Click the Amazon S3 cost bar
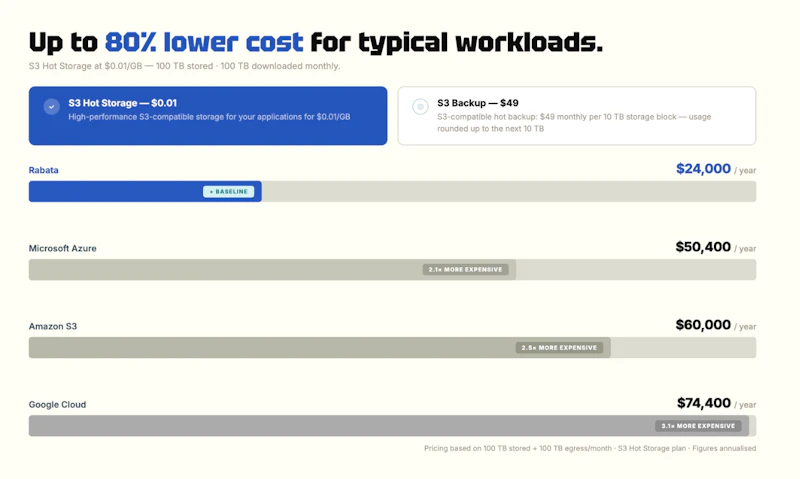800x479 pixels. (320, 348)
